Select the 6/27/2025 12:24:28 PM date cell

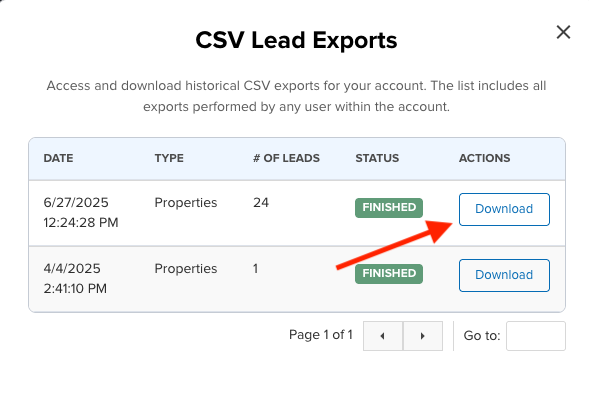point(81,213)
